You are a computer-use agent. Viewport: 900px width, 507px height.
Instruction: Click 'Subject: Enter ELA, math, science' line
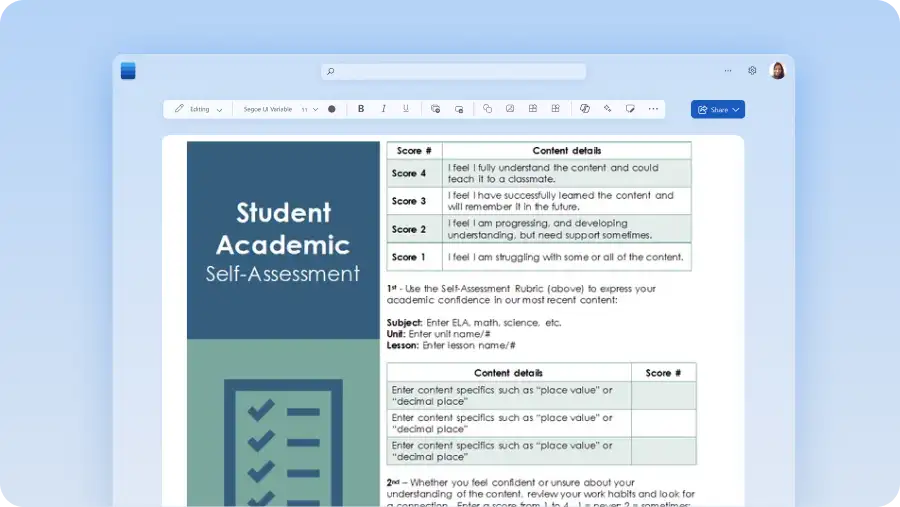474,323
